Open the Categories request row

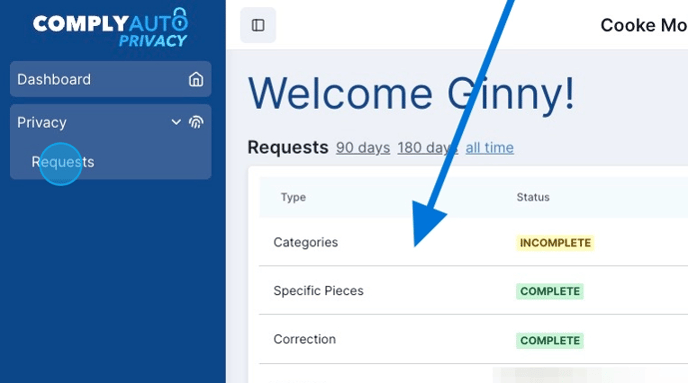pos(473,242)
